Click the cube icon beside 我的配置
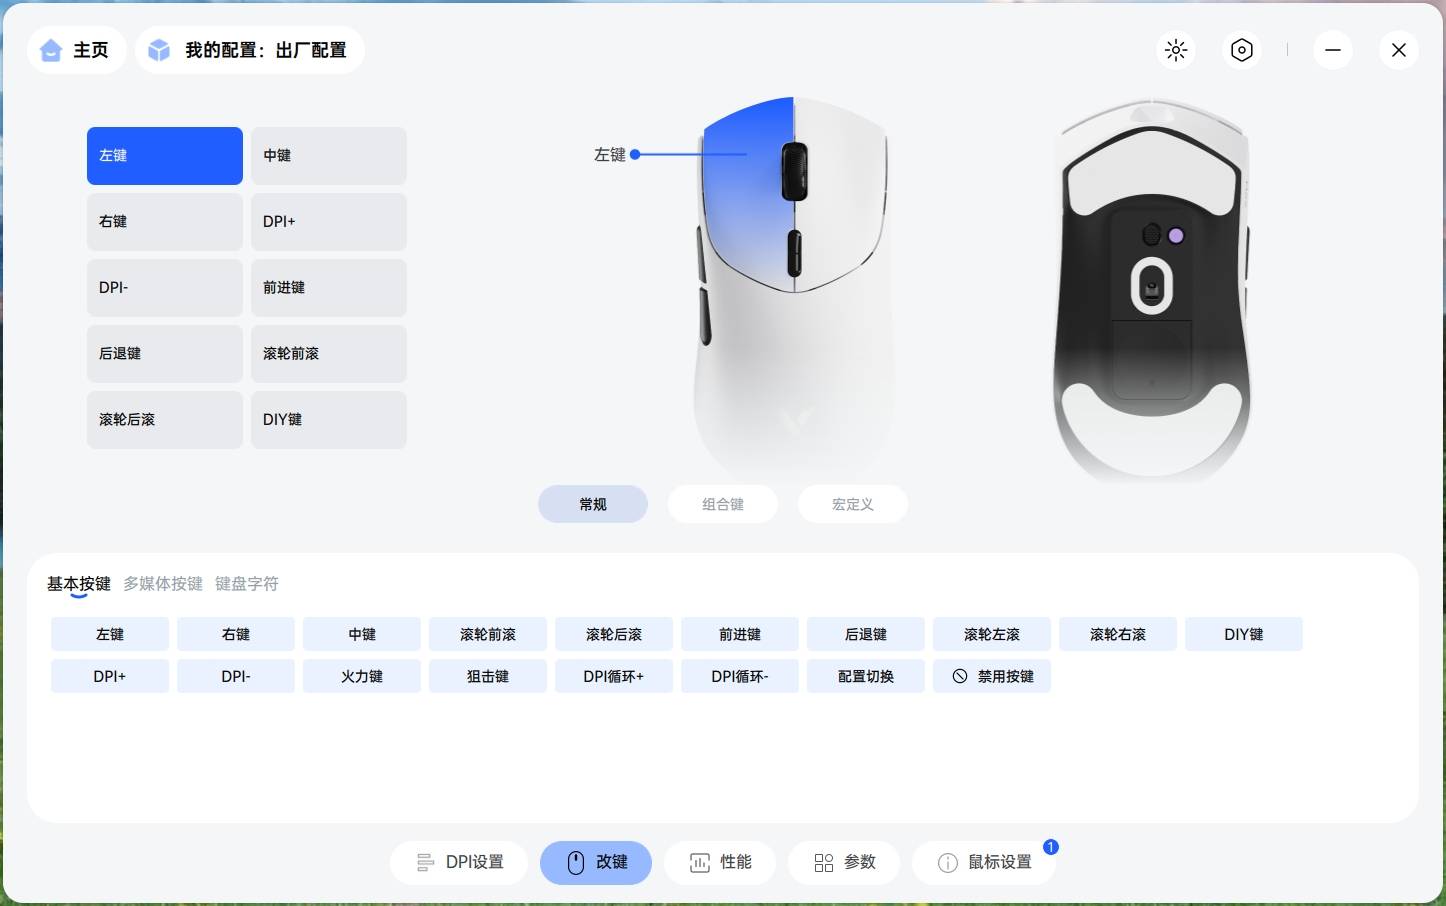Screen dimensions: 1446x906 159,50
